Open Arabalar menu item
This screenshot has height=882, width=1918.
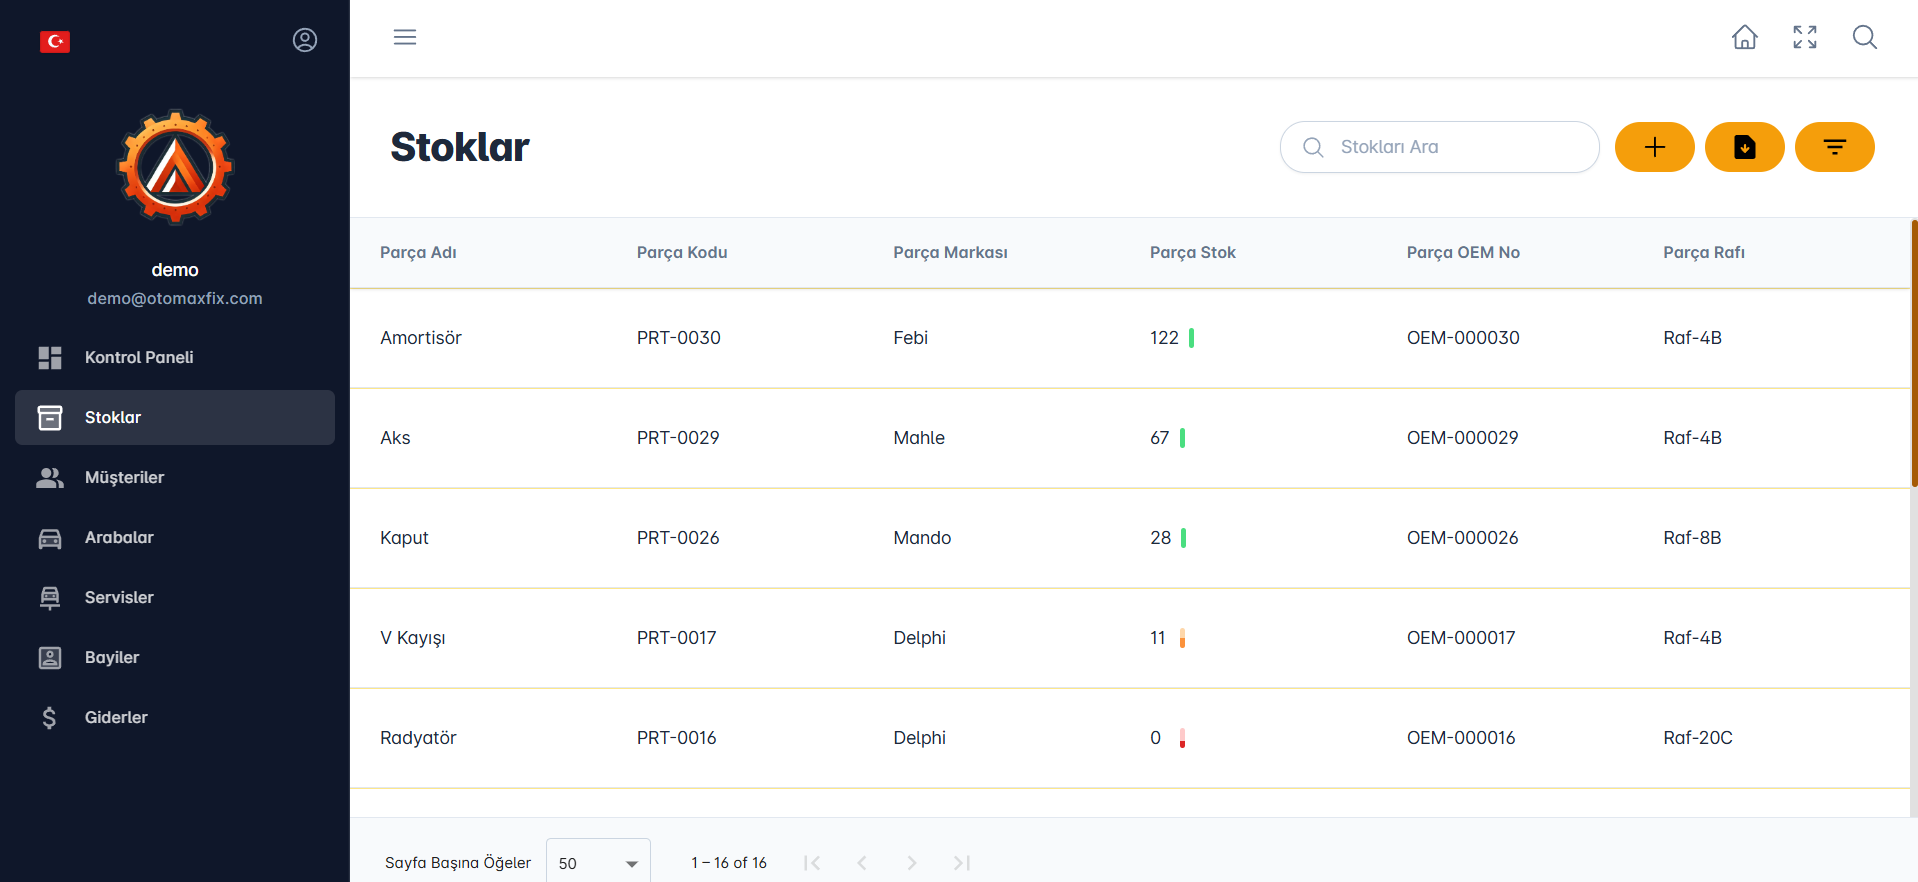[175, 538]
